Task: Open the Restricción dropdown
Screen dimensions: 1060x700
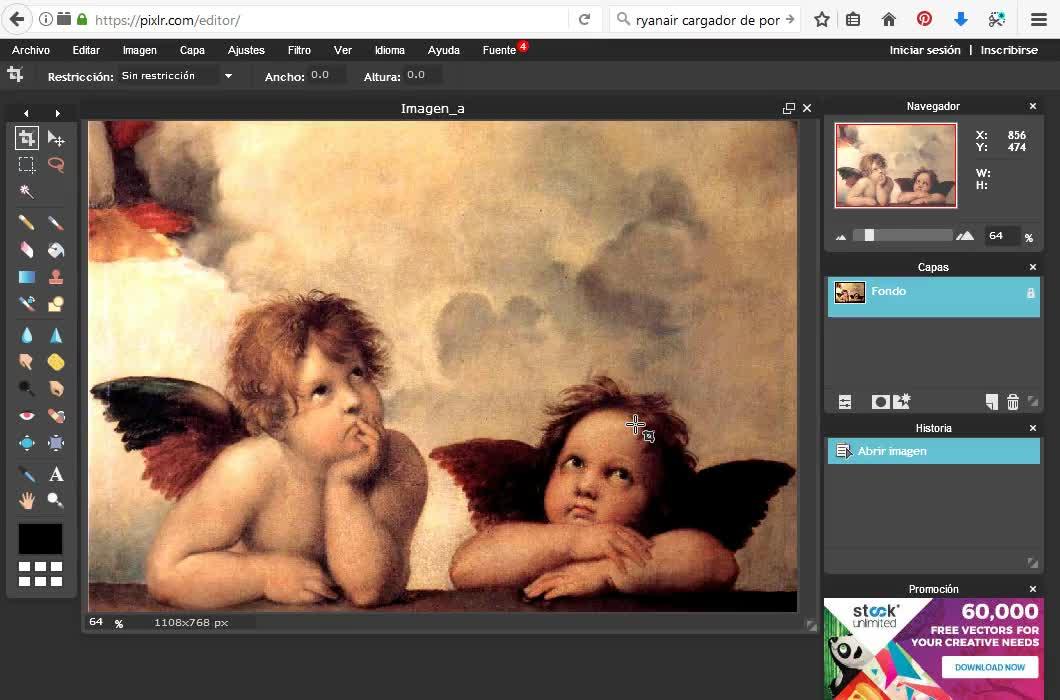Action: click(x=228, y=76)
